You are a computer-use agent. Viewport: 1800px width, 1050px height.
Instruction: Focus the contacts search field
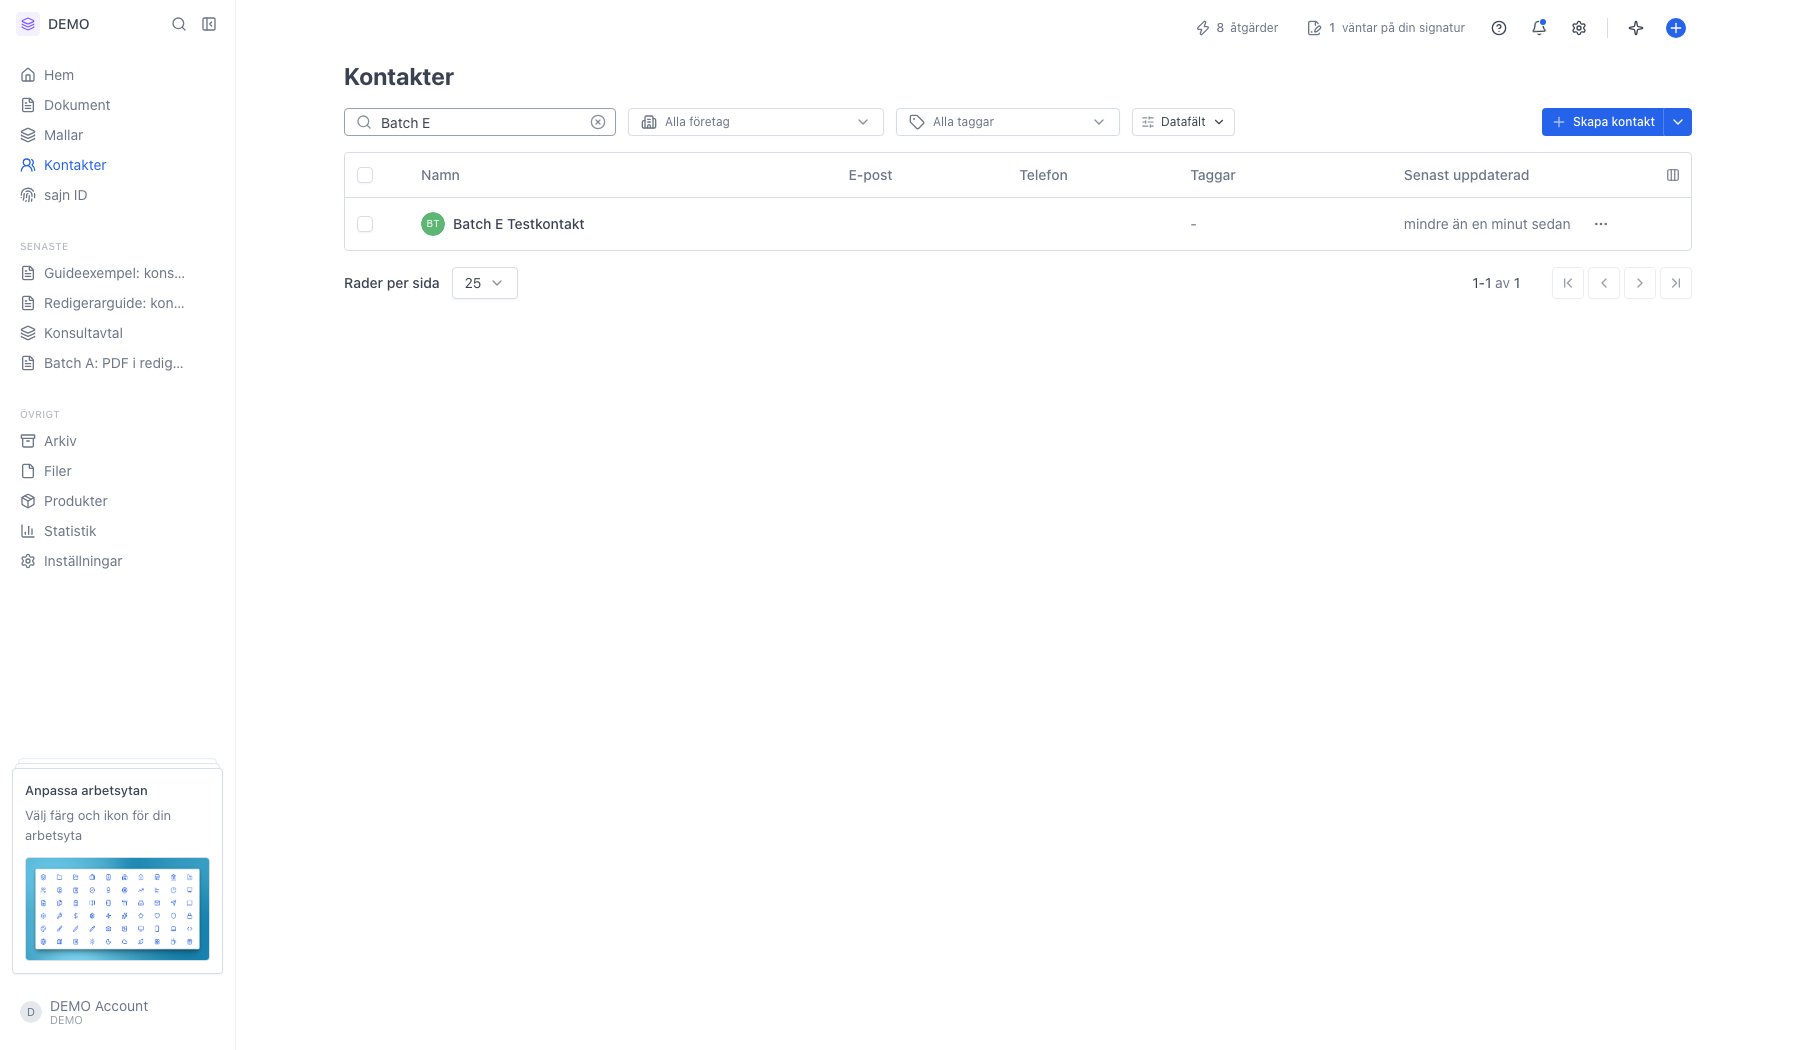(480, 122)
